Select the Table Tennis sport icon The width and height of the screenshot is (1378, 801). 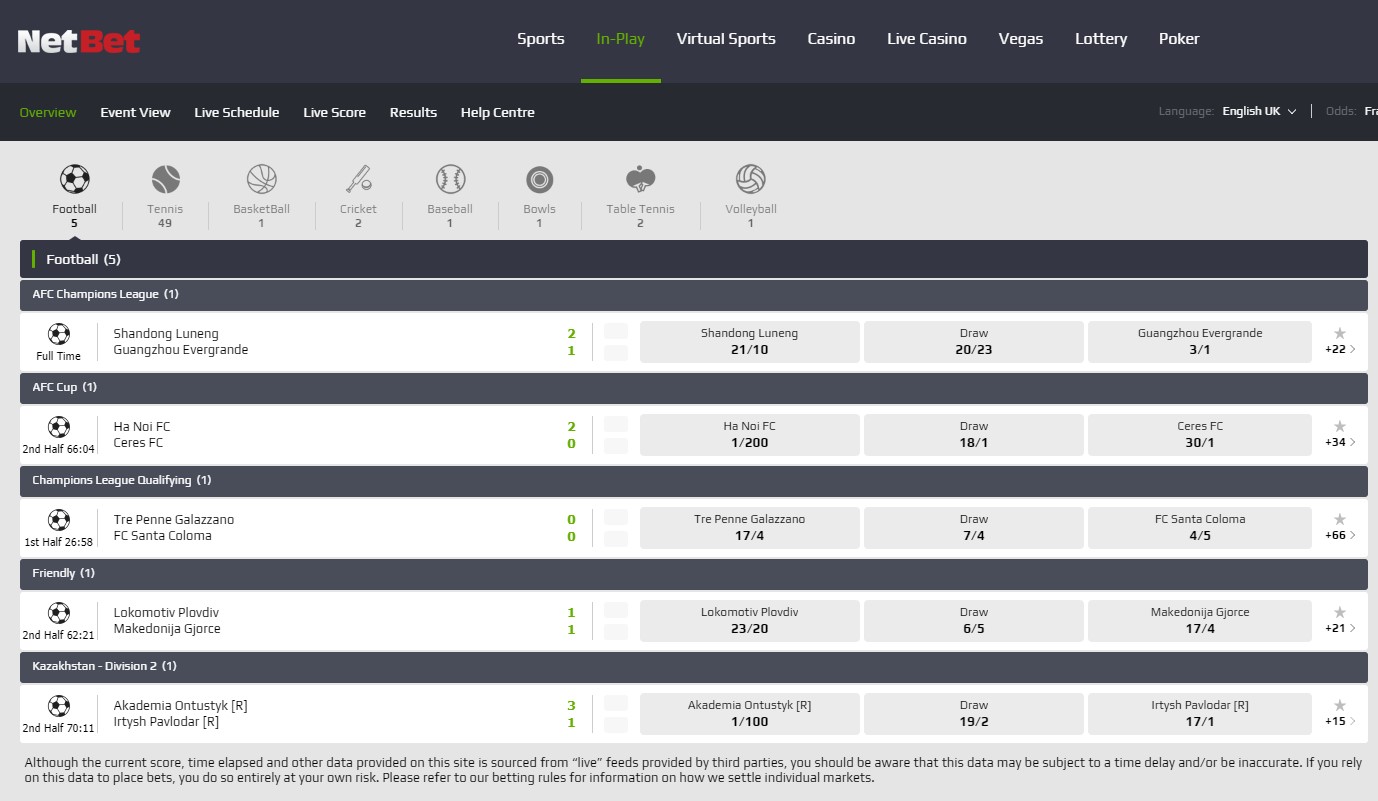640,180
